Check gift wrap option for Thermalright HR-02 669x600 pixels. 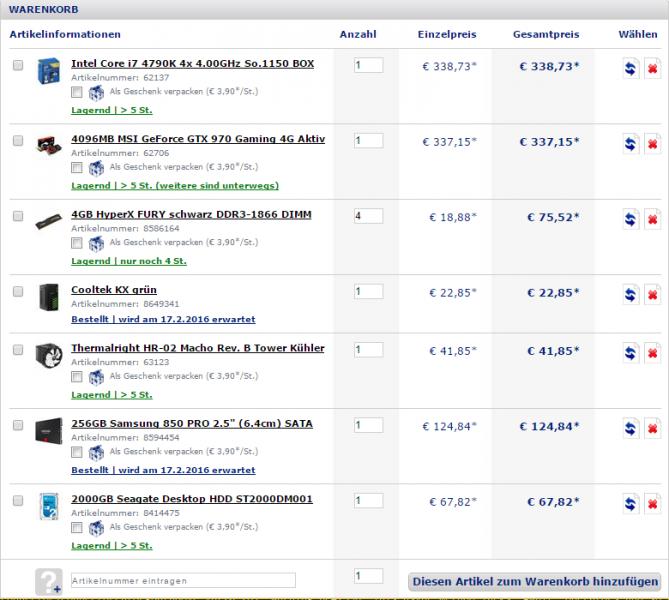tap(78, 377)
